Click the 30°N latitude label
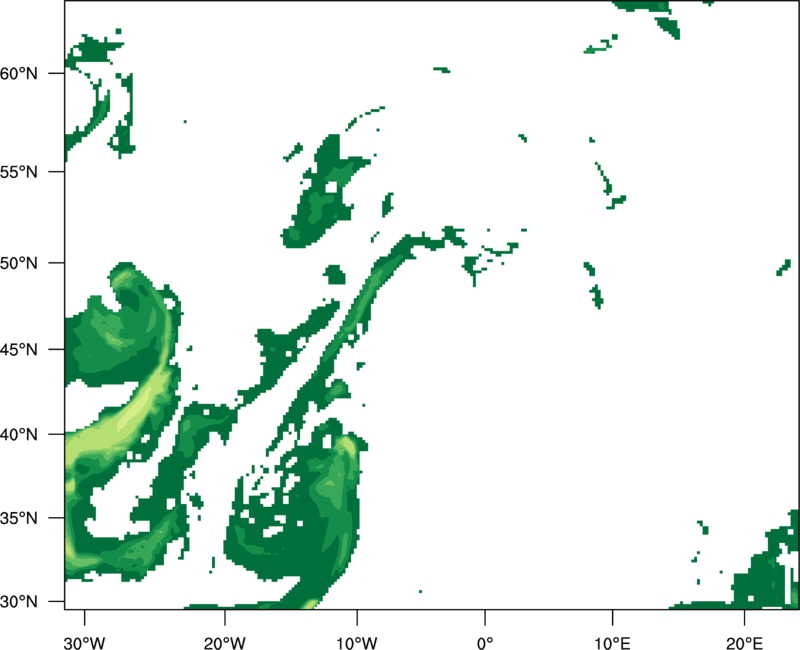Viewport: 800px width, 650px height. click(19, 602)
